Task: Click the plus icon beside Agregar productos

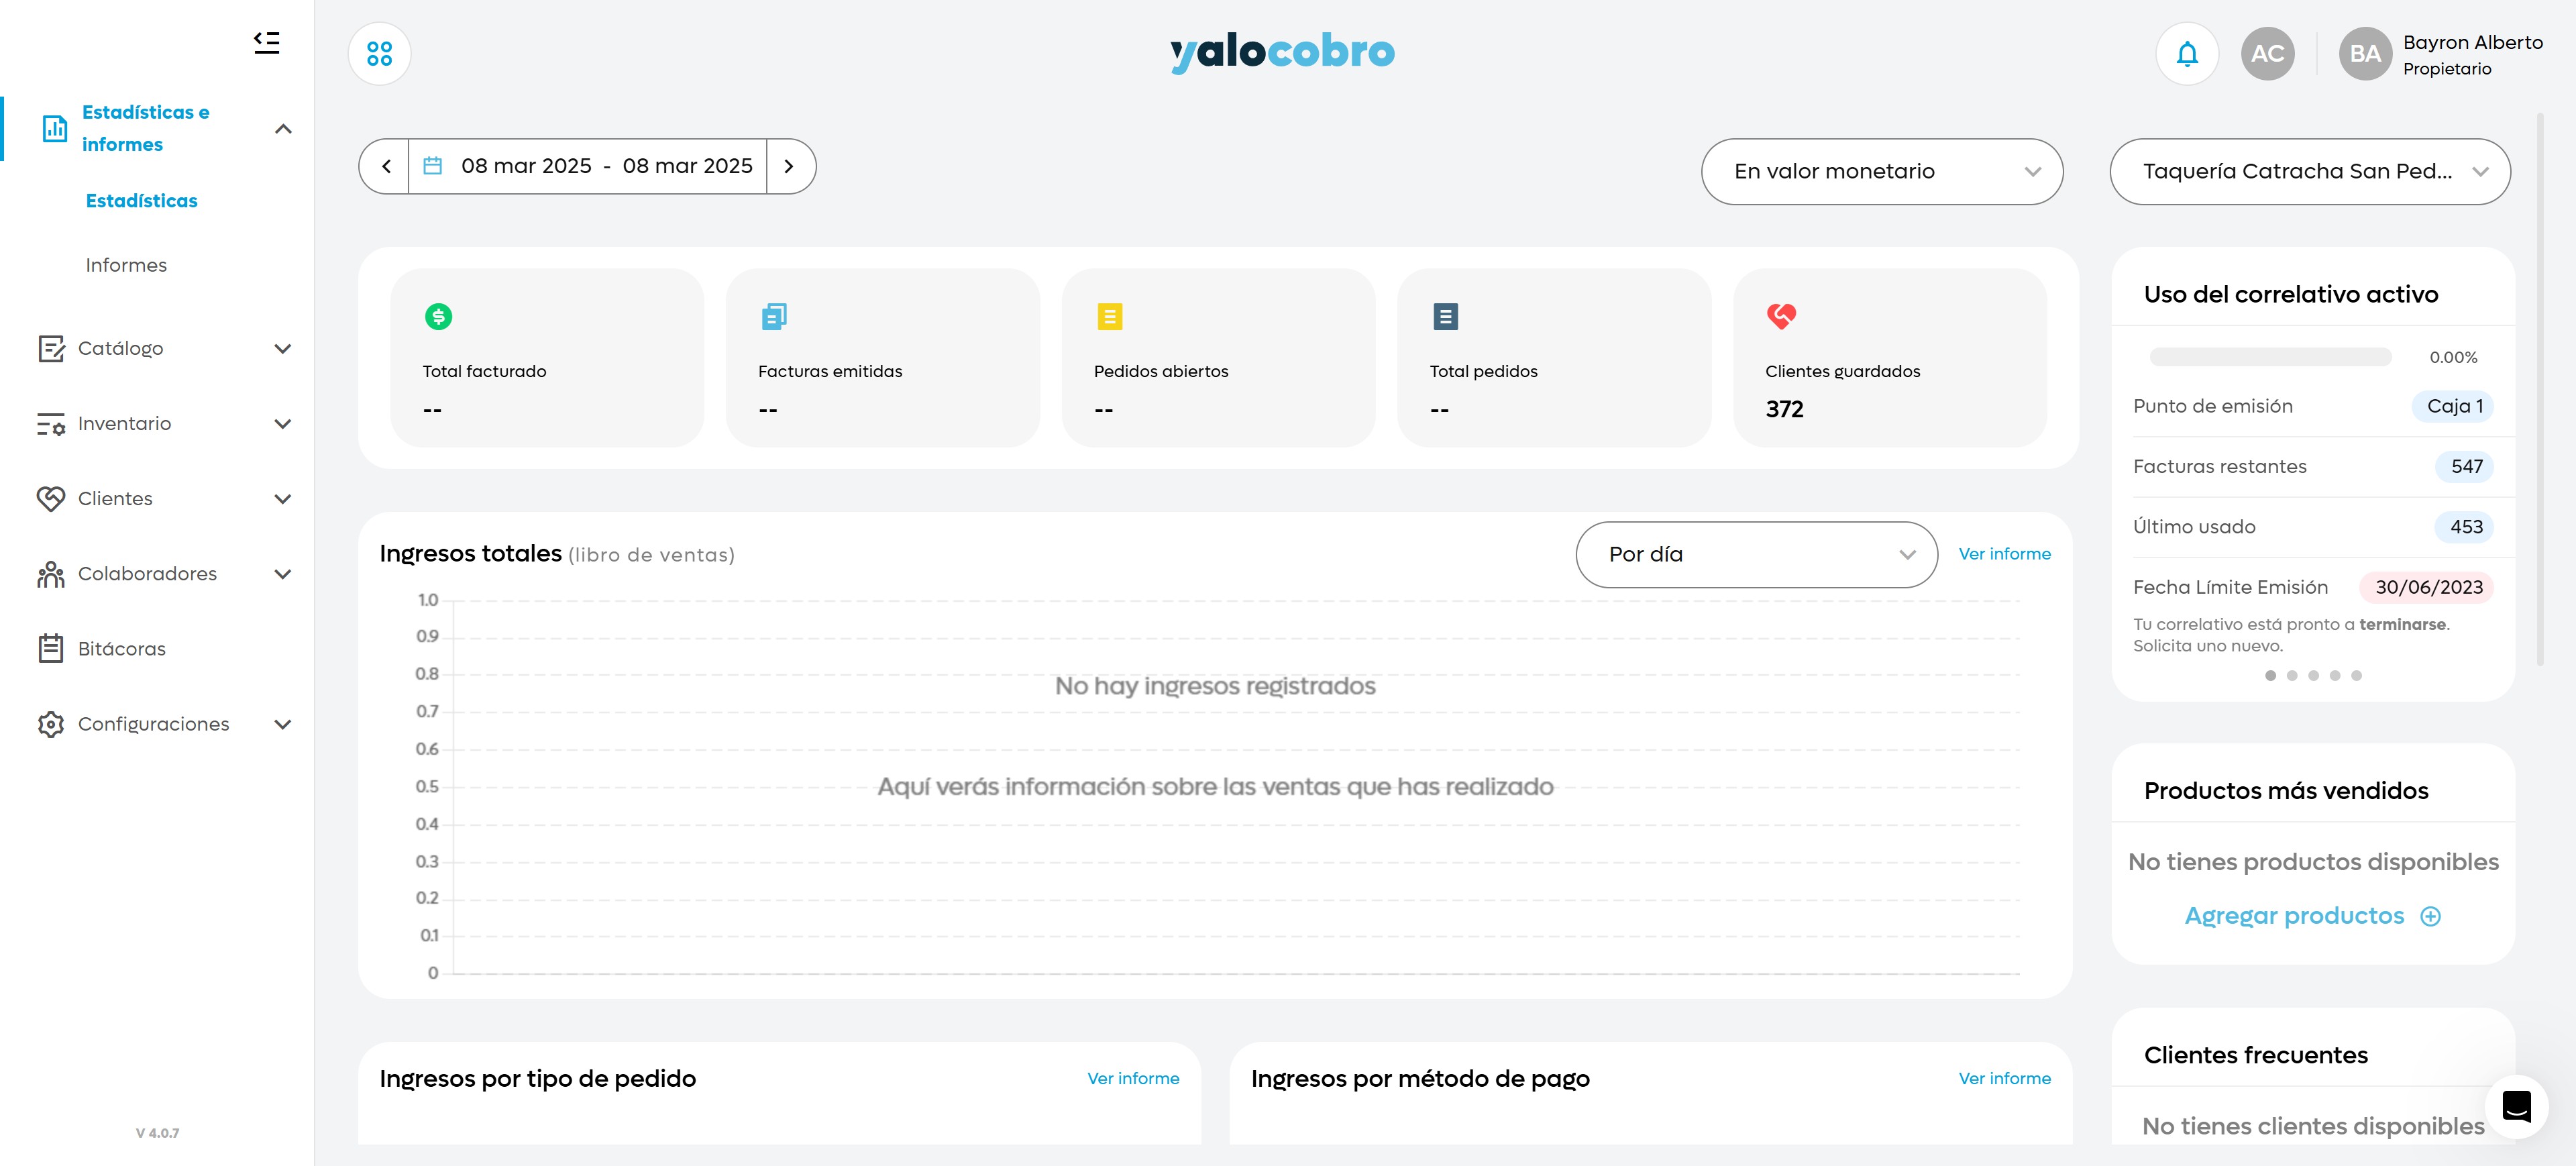Action: point(2430,916)
